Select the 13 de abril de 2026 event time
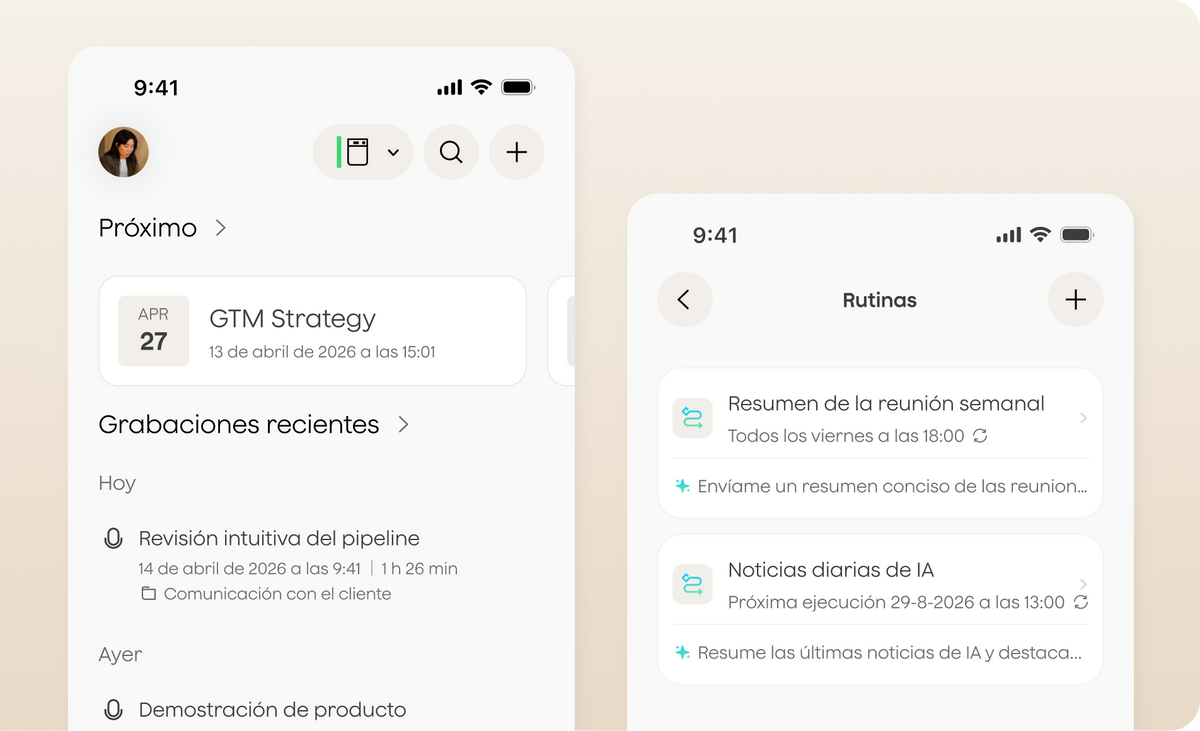The image size is (1200, 731). 322,352
